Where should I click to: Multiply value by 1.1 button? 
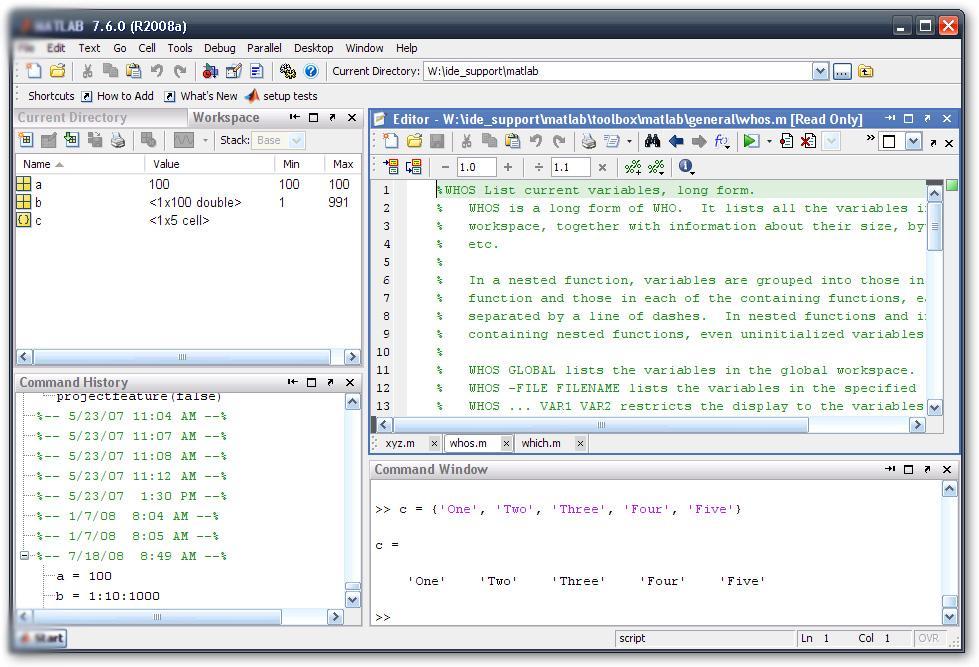[602, 167]
